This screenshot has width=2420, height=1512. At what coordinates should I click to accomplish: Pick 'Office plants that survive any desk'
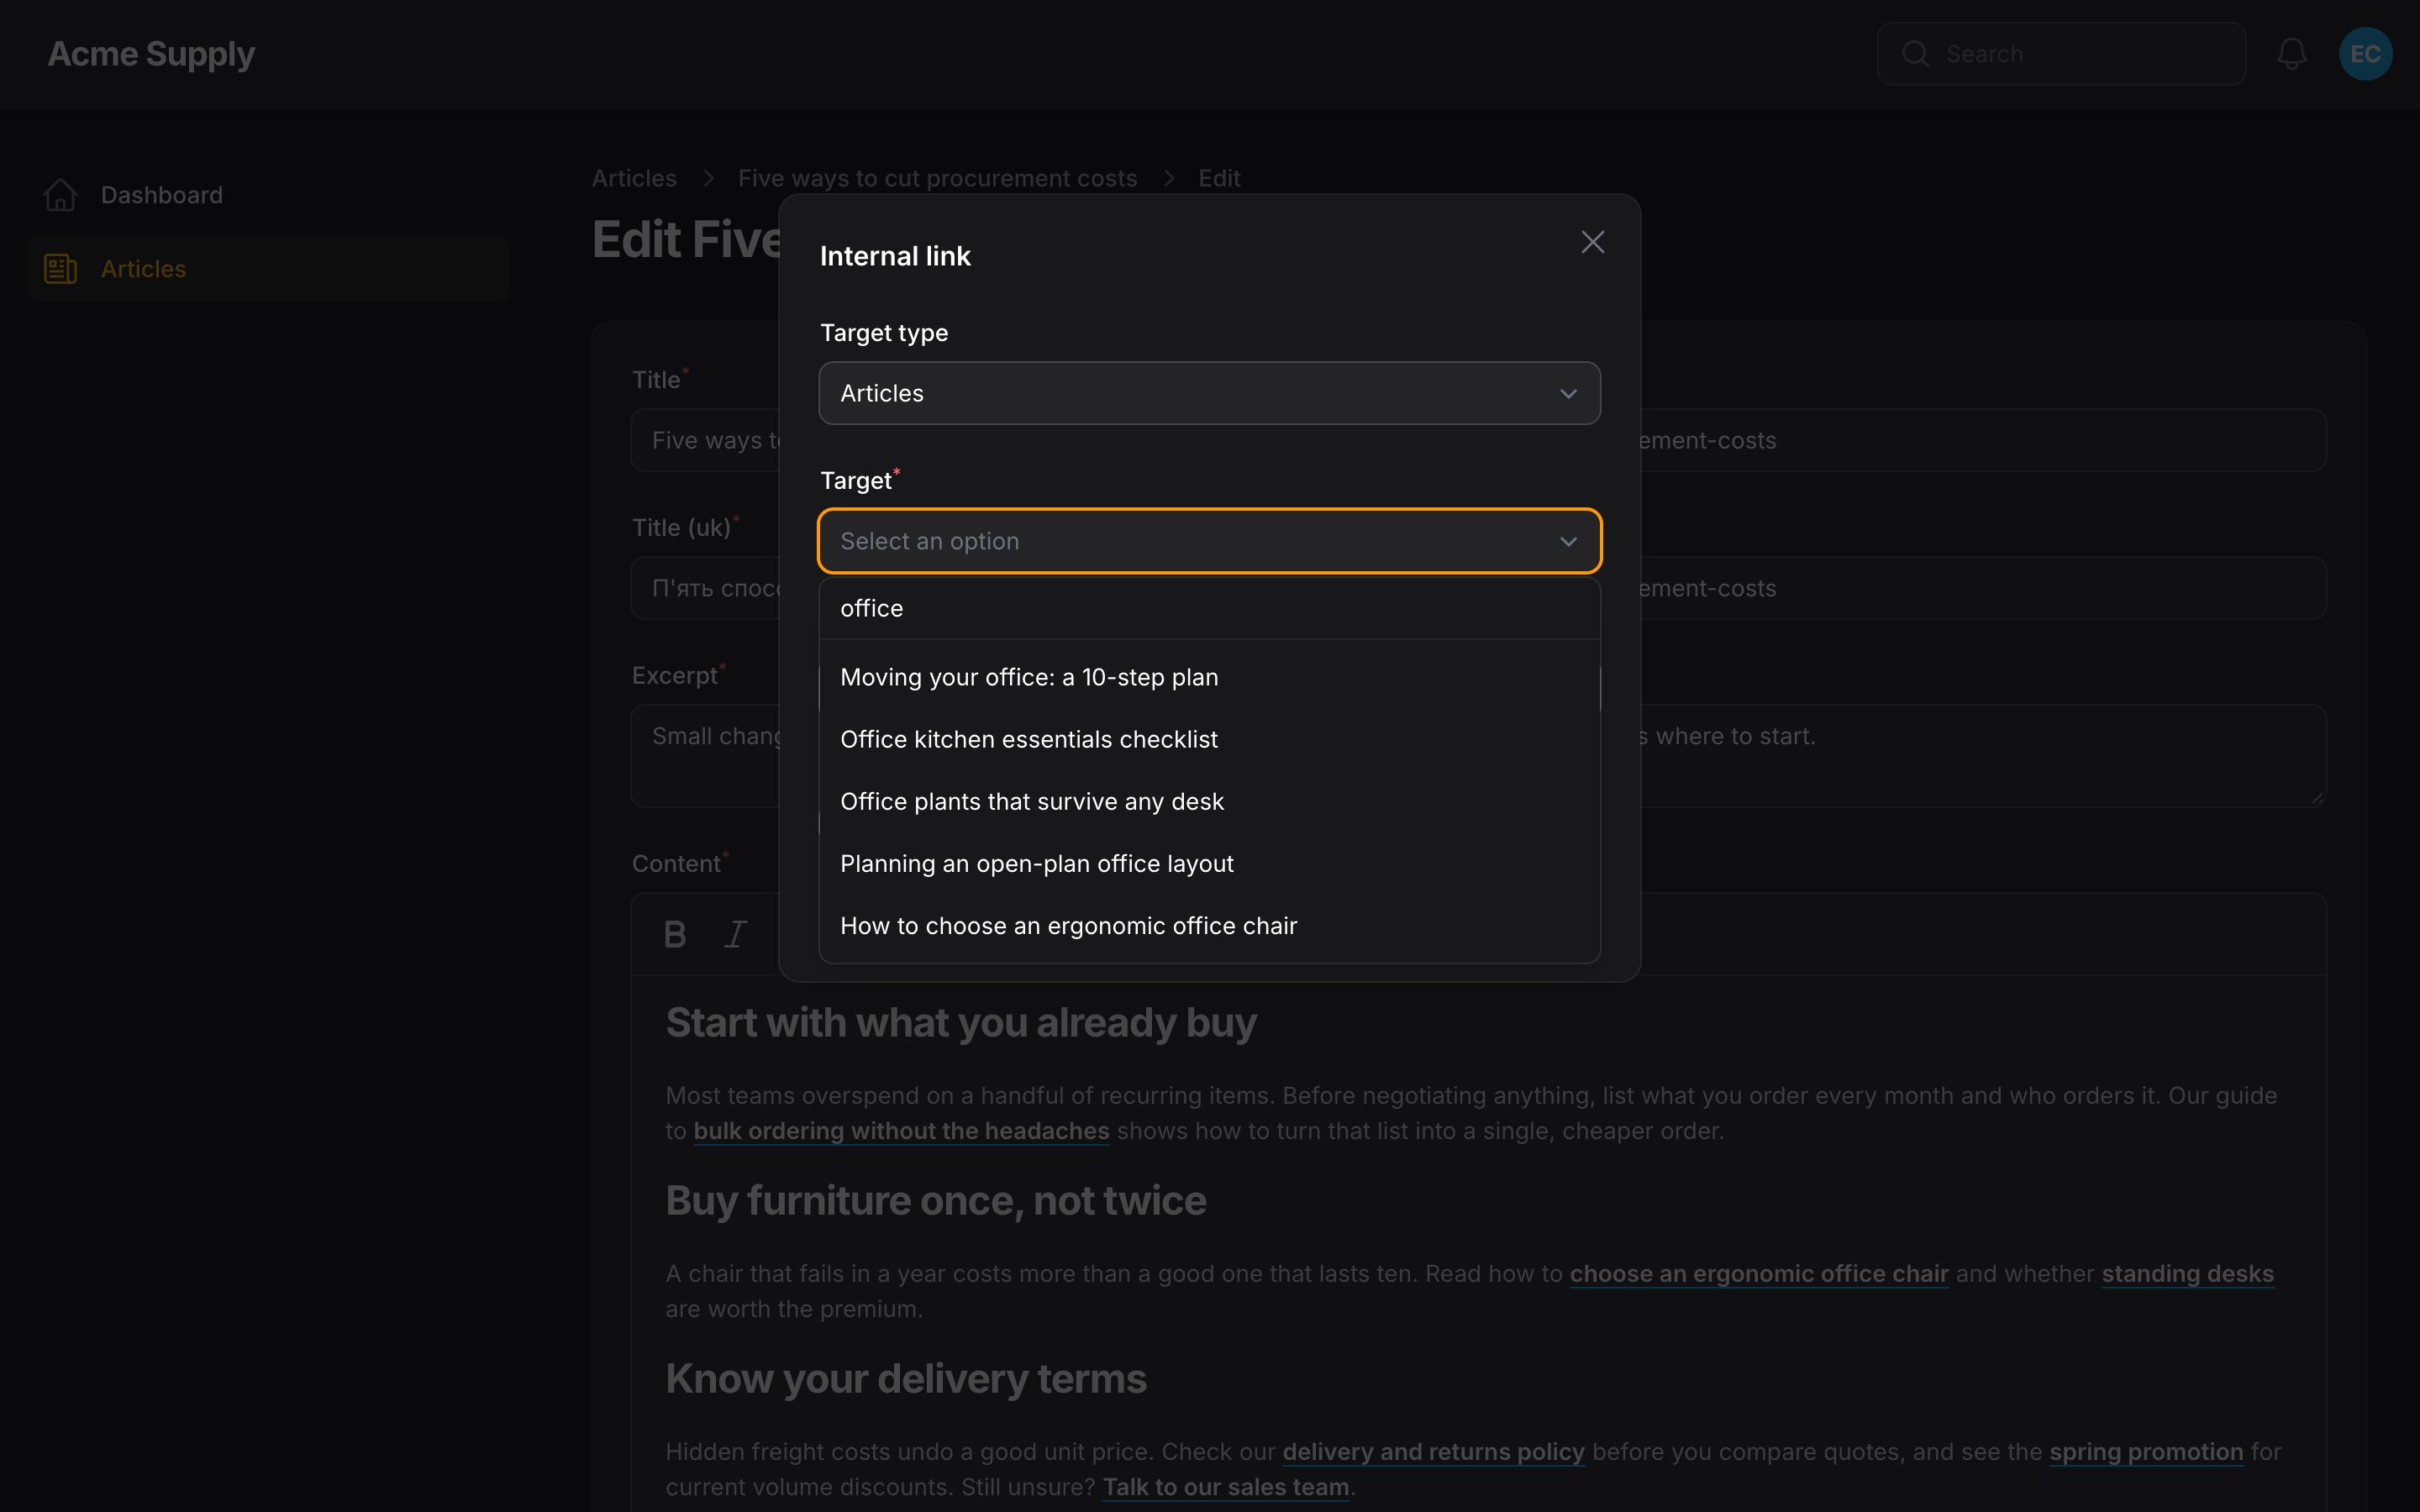[x=1209, y=801]
